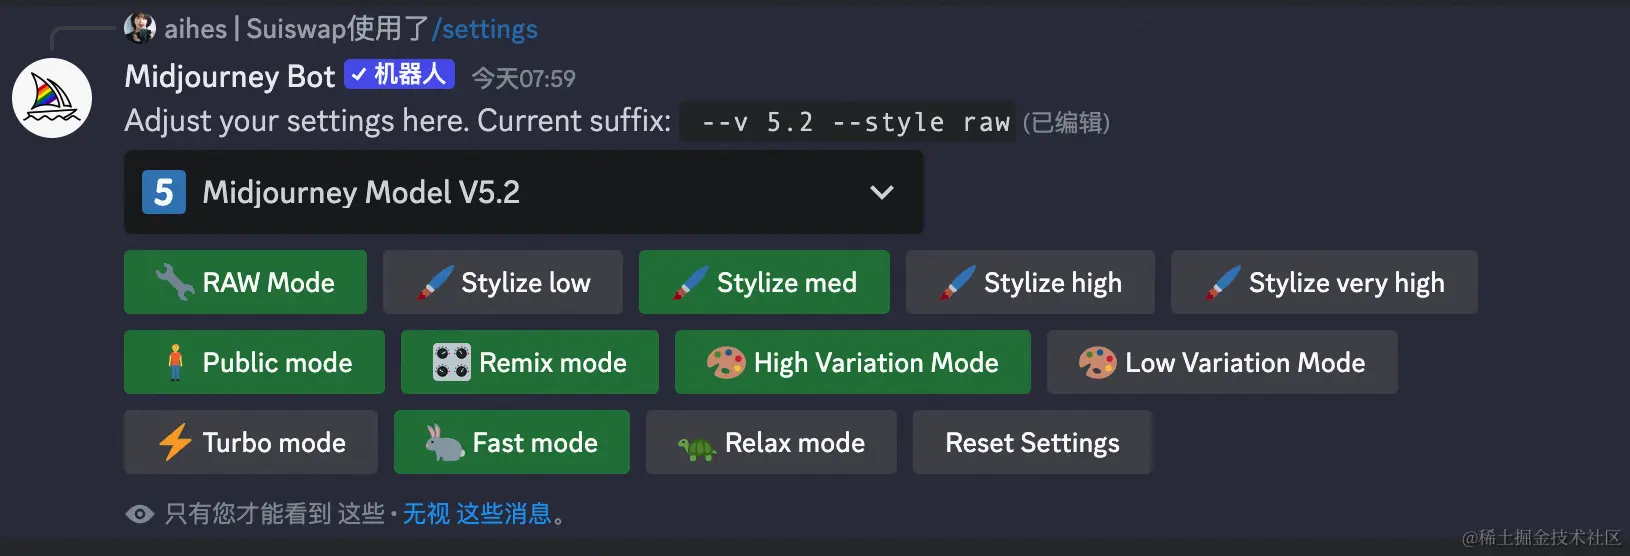The width and height of the screenshot is (1630, 556).
Task: Click the dropdown chevron arrow
Action: pos(881,192)
